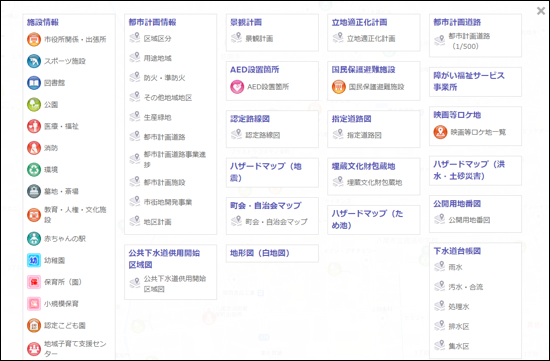Open ハザードマップ（地震） link
This screenshot has height=361, width=550.
266,172
